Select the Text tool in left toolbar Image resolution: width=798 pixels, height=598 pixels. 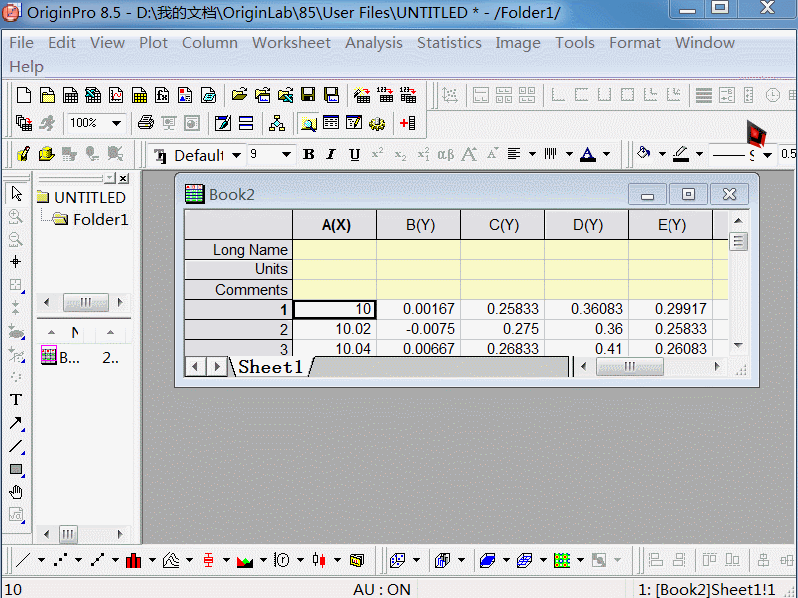pos(16,399)
